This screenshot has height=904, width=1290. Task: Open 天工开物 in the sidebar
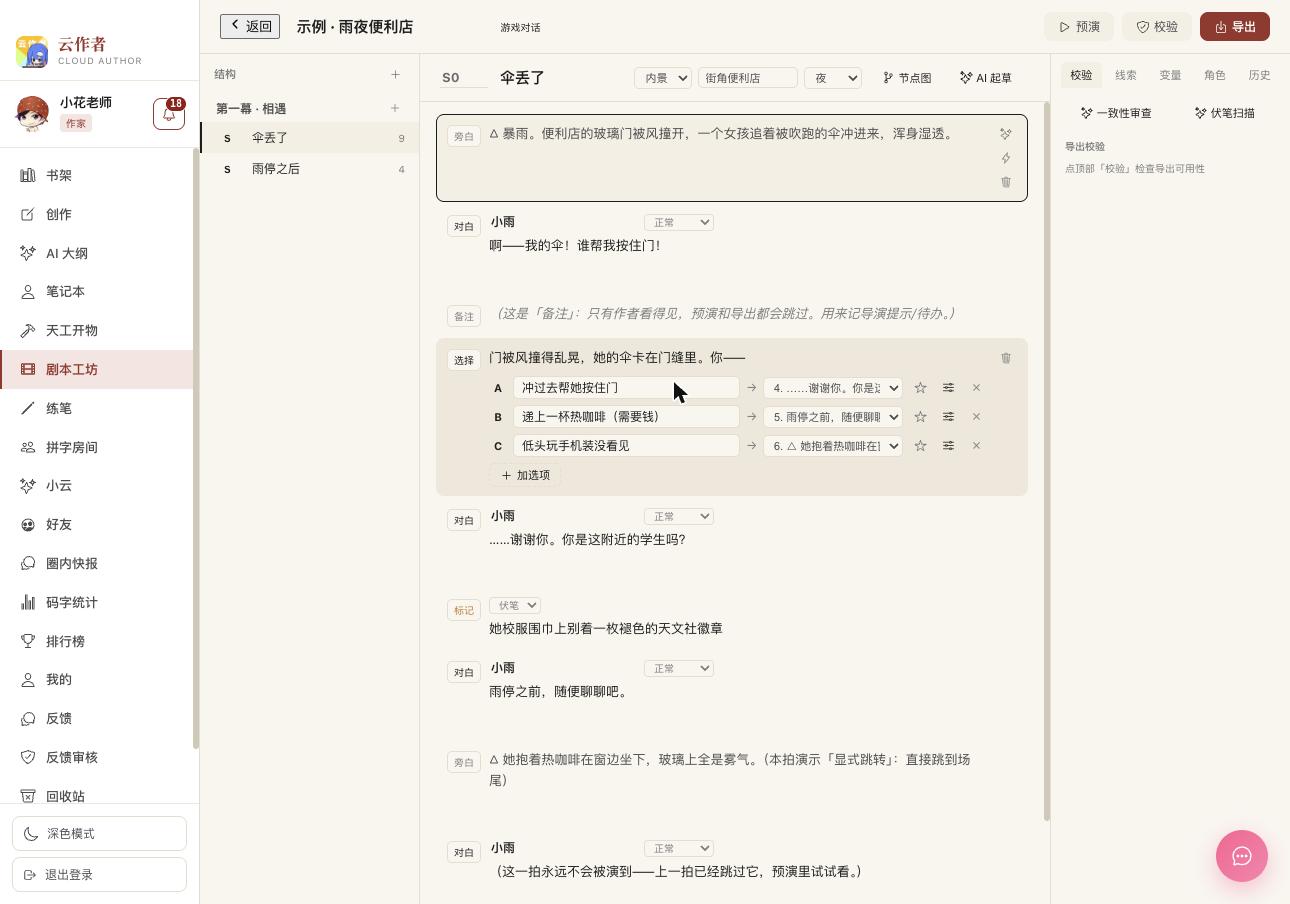point(97,331)
